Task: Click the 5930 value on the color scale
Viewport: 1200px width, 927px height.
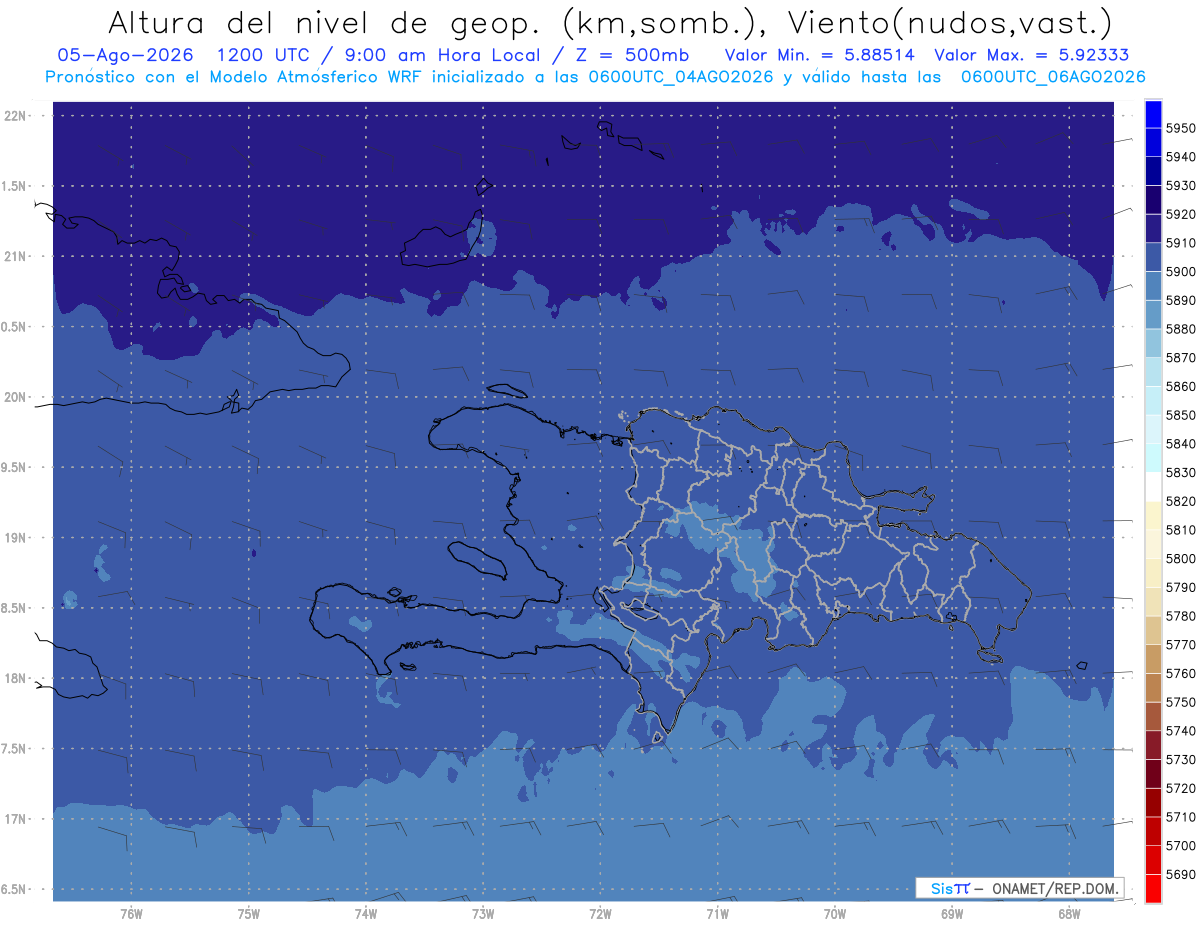Action: [1181, 186]
